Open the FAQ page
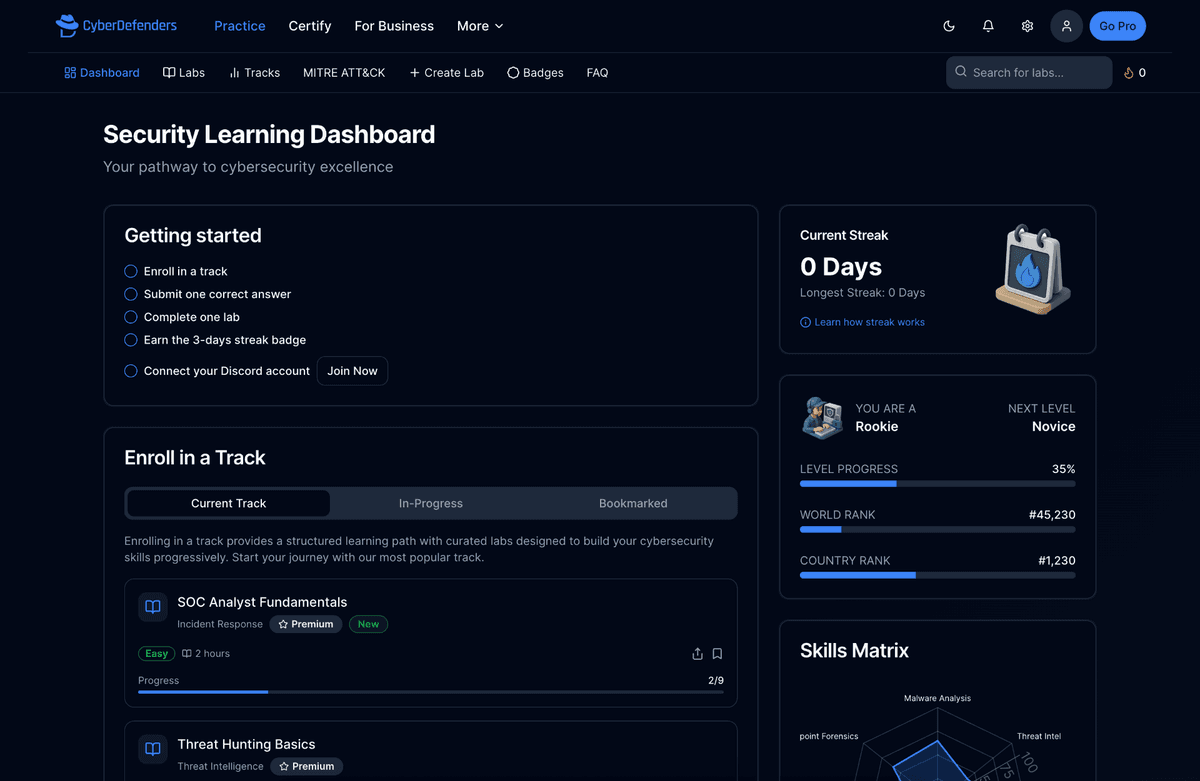 (597, 73)
